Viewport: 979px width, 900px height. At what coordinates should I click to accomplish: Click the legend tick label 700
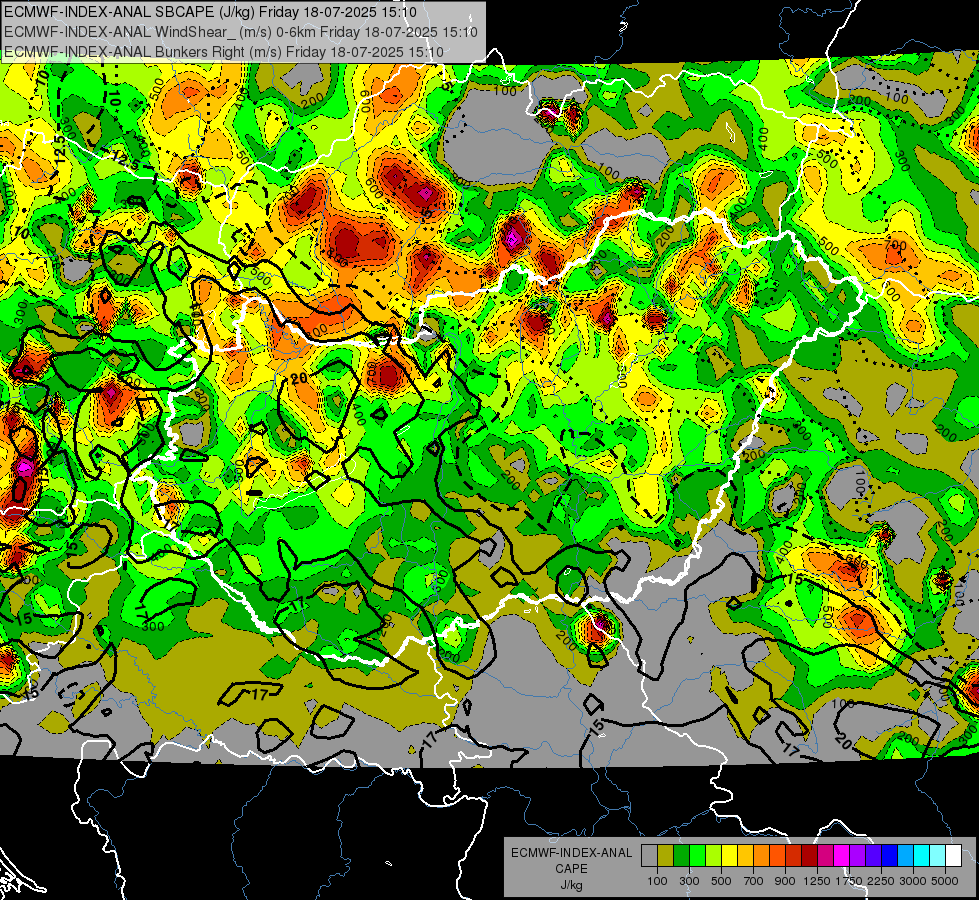[x=754, y=881]
